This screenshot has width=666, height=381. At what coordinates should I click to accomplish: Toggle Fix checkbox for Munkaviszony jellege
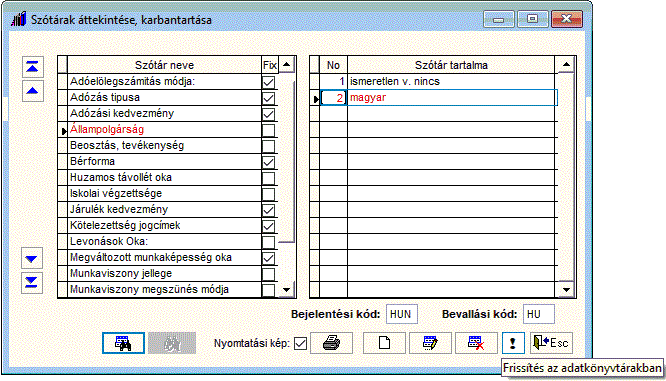point(268,274)
